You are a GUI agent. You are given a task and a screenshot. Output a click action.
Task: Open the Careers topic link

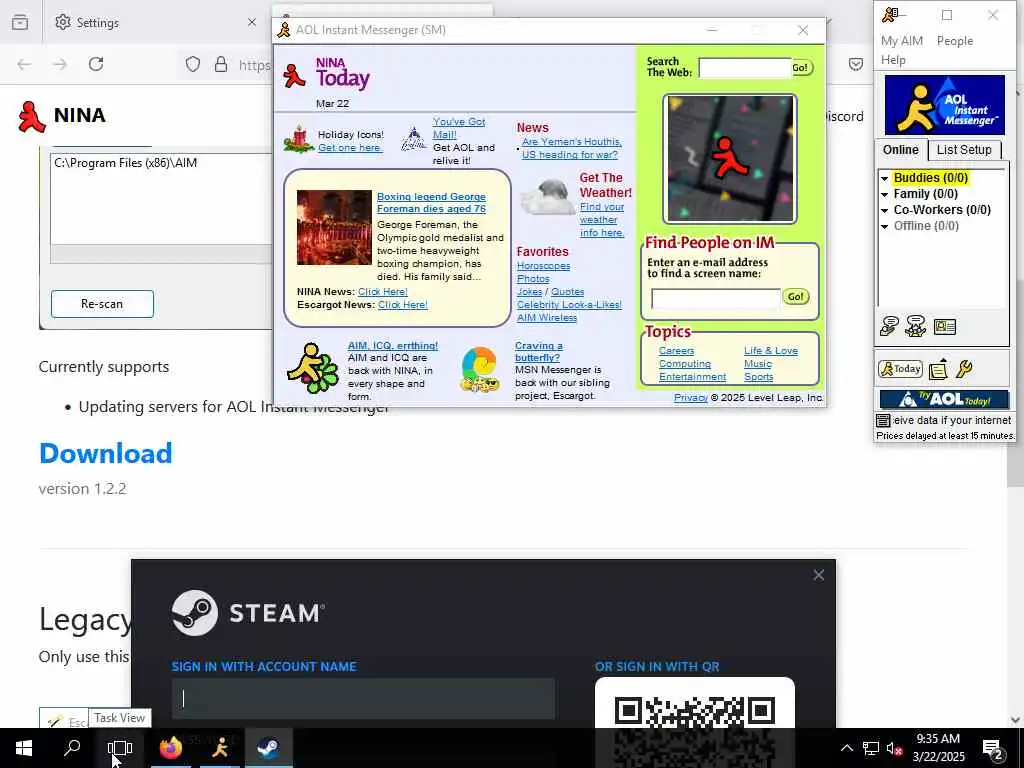pyautogui.click(x=676, y=351)
